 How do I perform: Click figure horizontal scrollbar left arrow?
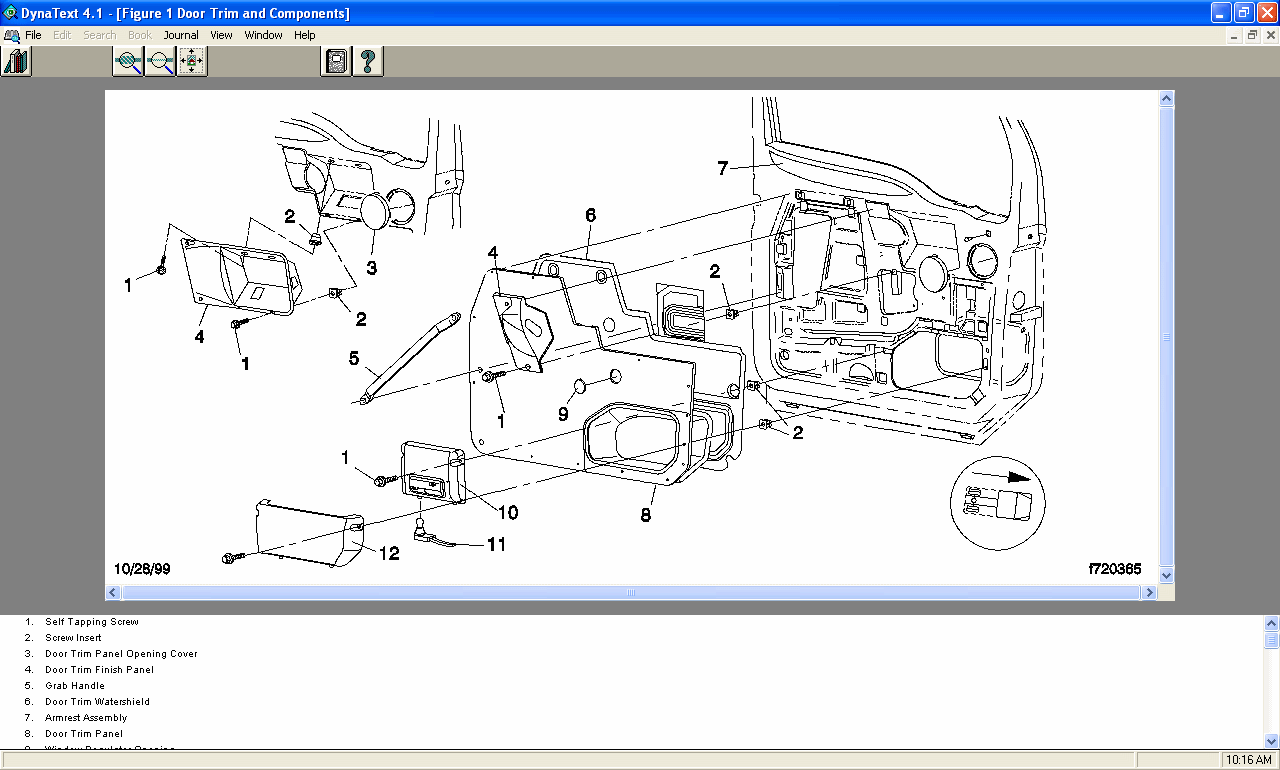point(113,593)
